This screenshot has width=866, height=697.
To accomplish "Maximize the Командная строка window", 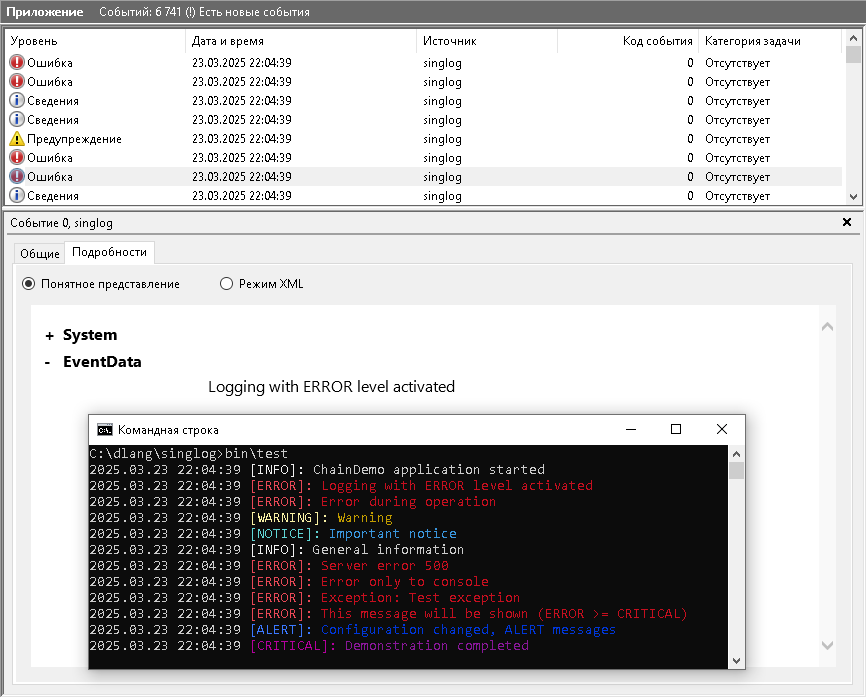I will click(x=676, y=429).
